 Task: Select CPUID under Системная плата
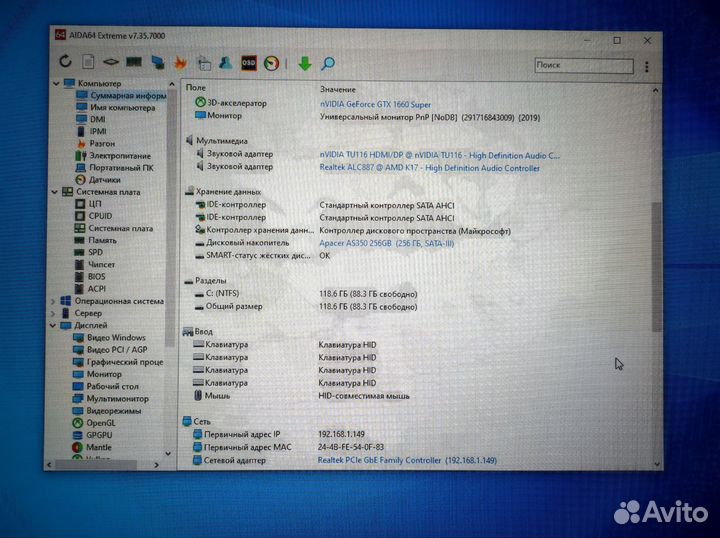click(100, 216)
